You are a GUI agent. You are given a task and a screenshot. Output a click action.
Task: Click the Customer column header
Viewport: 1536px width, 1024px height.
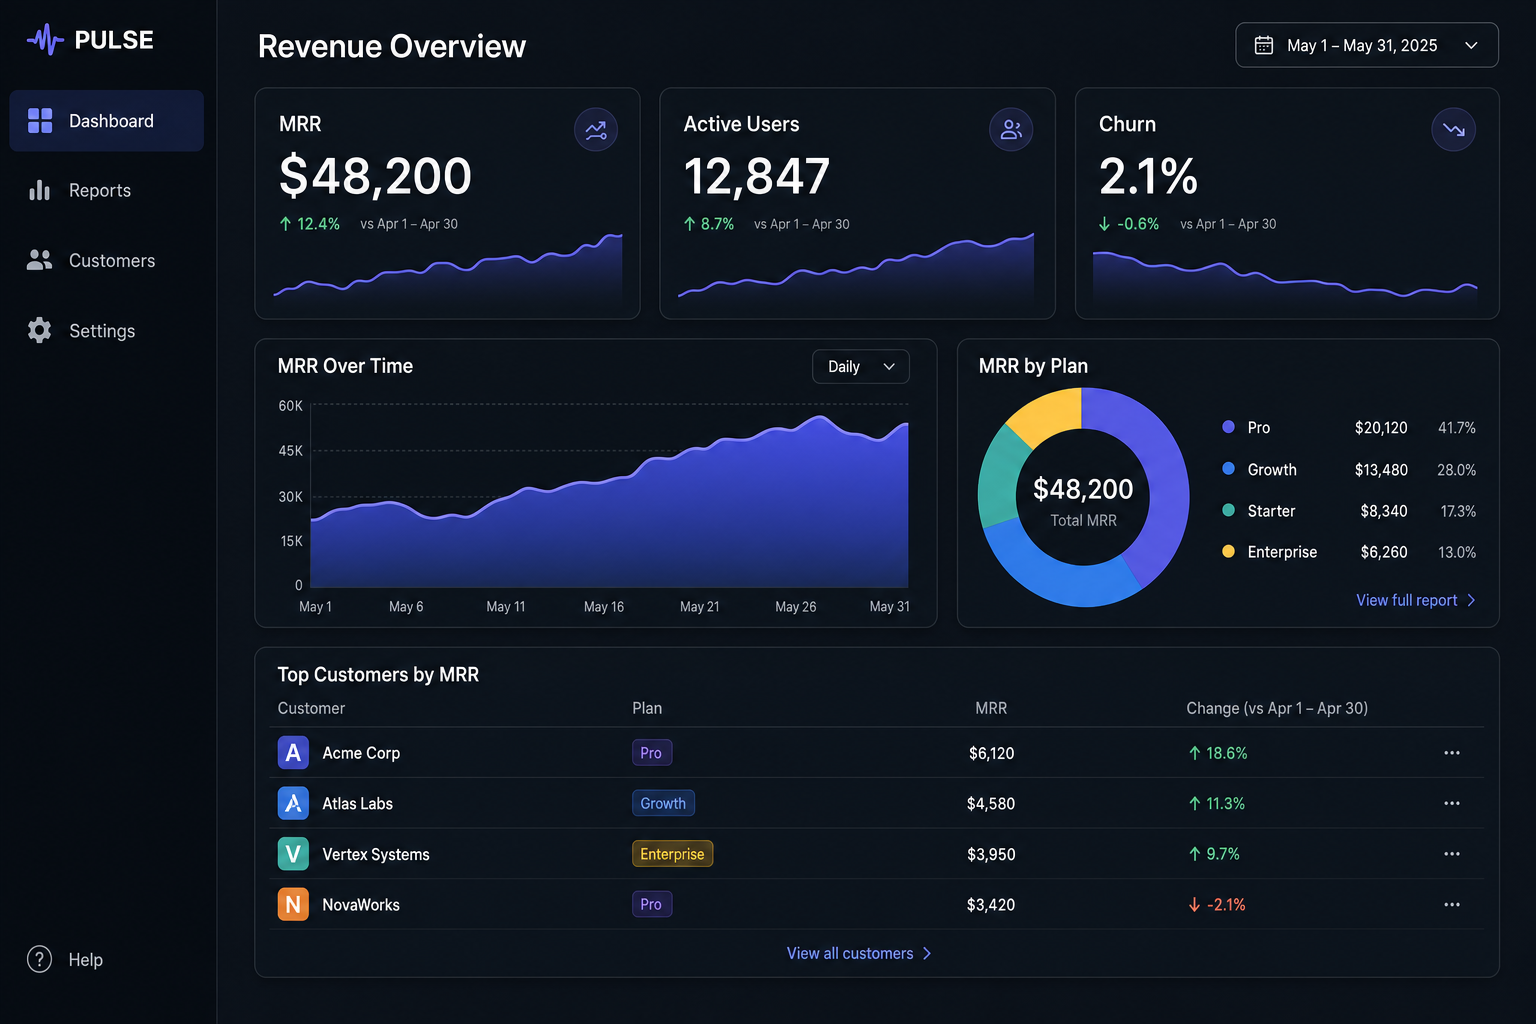click(311, 708)
